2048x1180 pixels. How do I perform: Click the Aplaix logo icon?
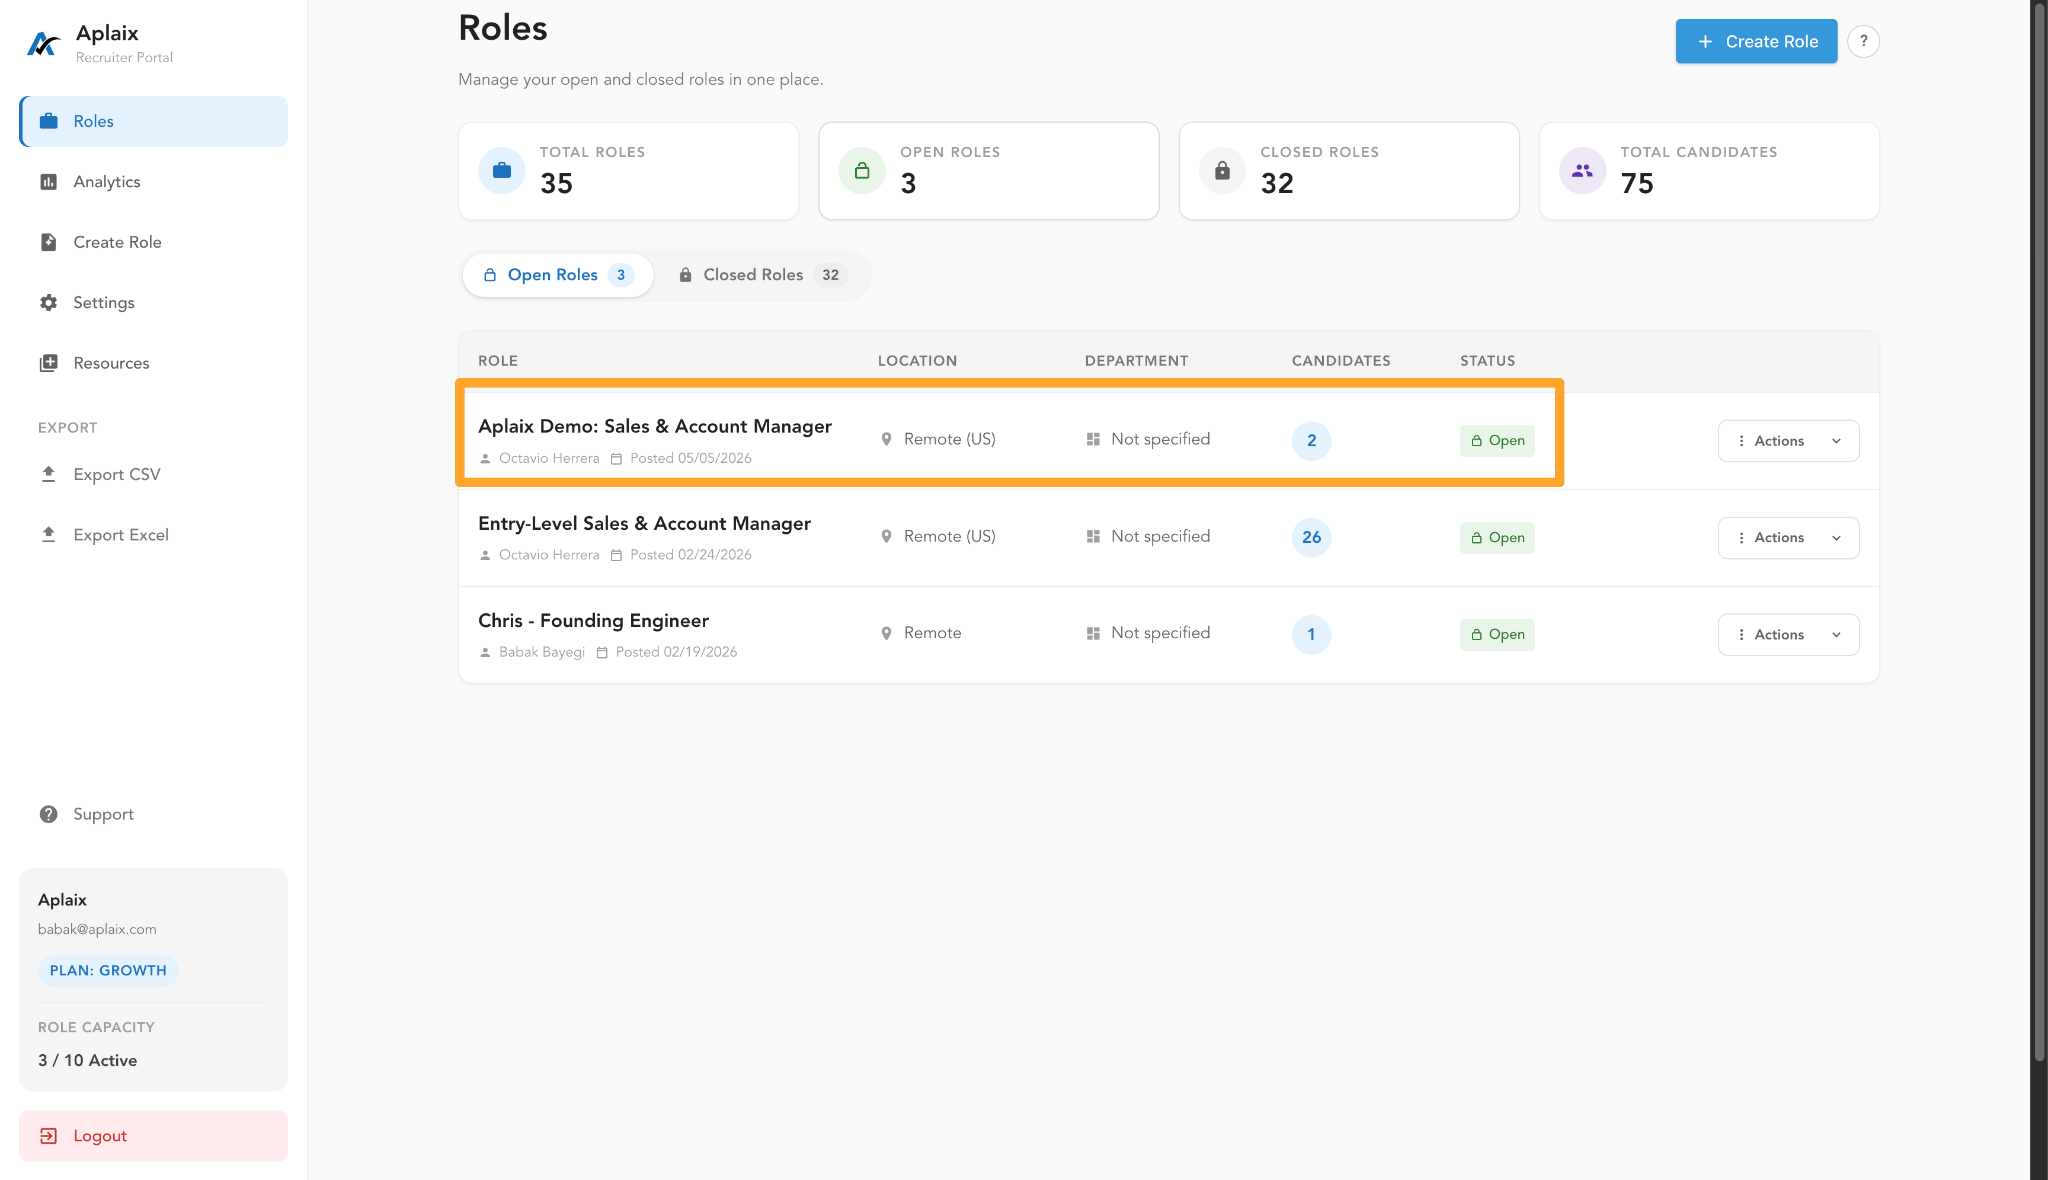[x=43, y=44]
